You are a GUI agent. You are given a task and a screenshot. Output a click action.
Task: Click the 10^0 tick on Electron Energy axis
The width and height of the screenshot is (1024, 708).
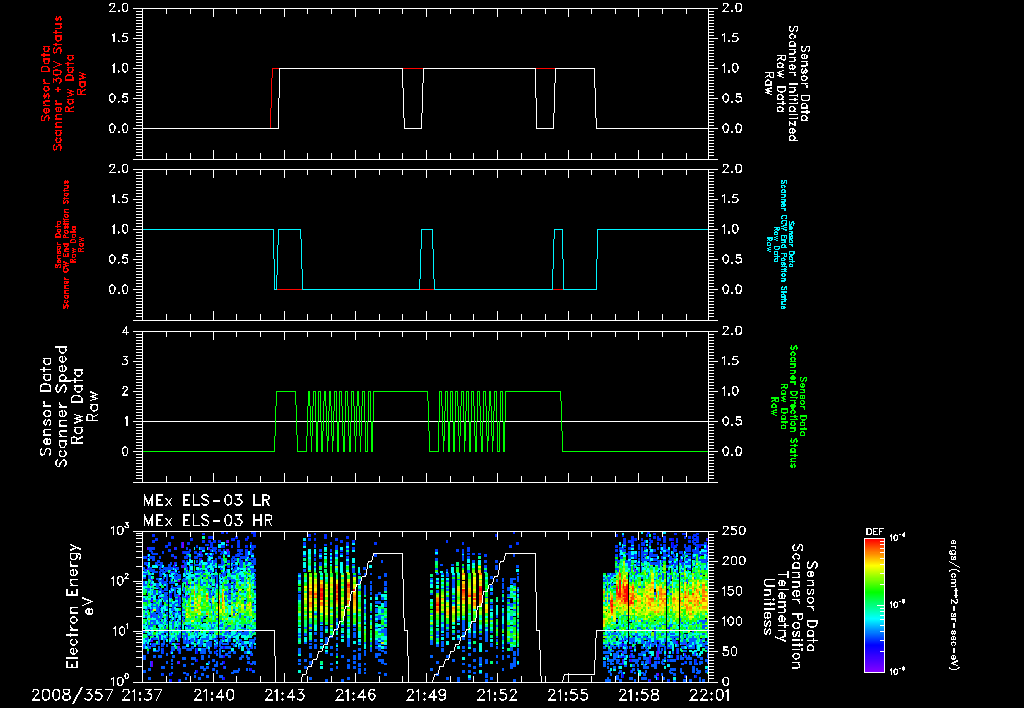[118, 680]
